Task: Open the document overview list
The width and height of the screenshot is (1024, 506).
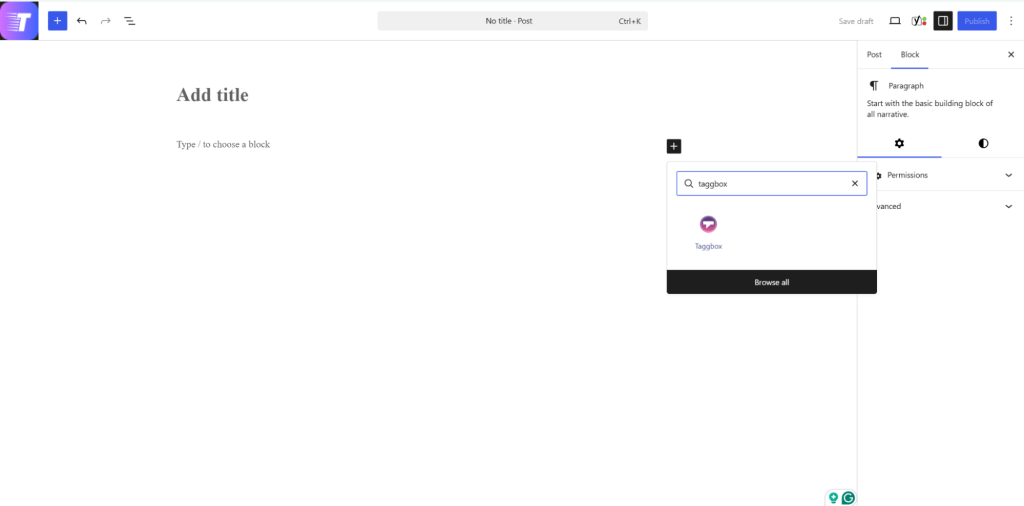Action: 130,21
